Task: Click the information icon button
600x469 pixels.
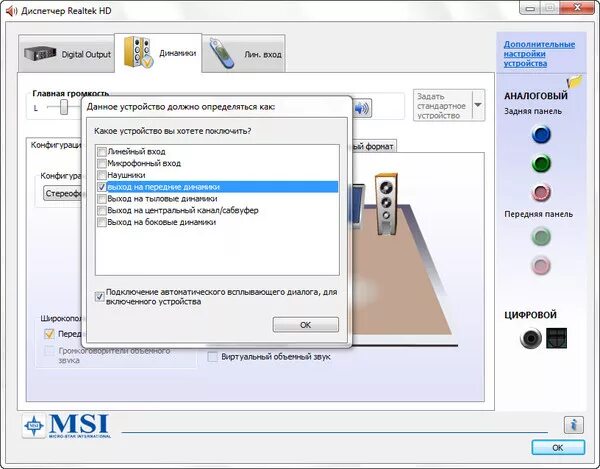Action: pos(574,425)
